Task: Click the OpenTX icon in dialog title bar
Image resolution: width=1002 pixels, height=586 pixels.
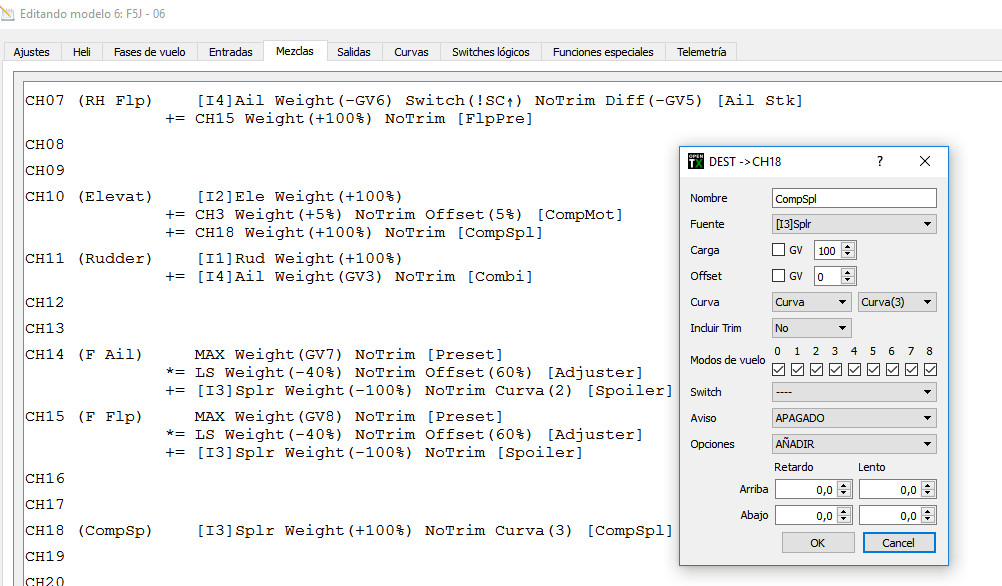Action: [696, 161]
